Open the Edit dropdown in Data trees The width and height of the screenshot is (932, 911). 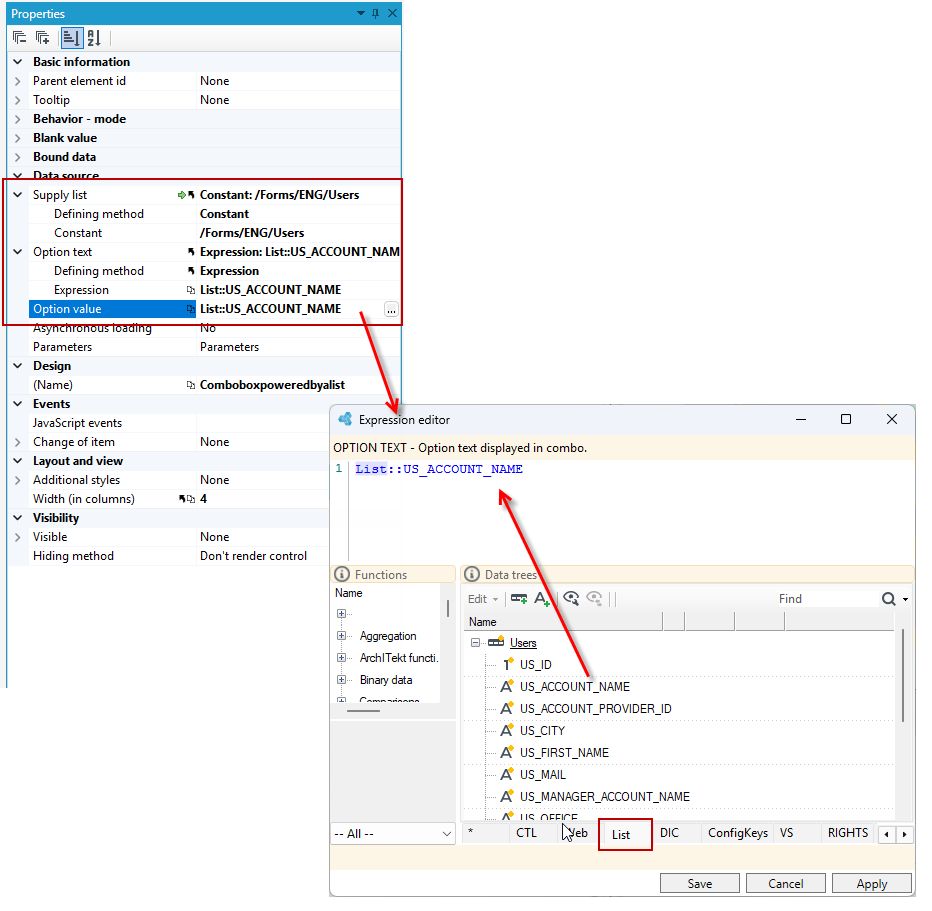click(483, 599)
